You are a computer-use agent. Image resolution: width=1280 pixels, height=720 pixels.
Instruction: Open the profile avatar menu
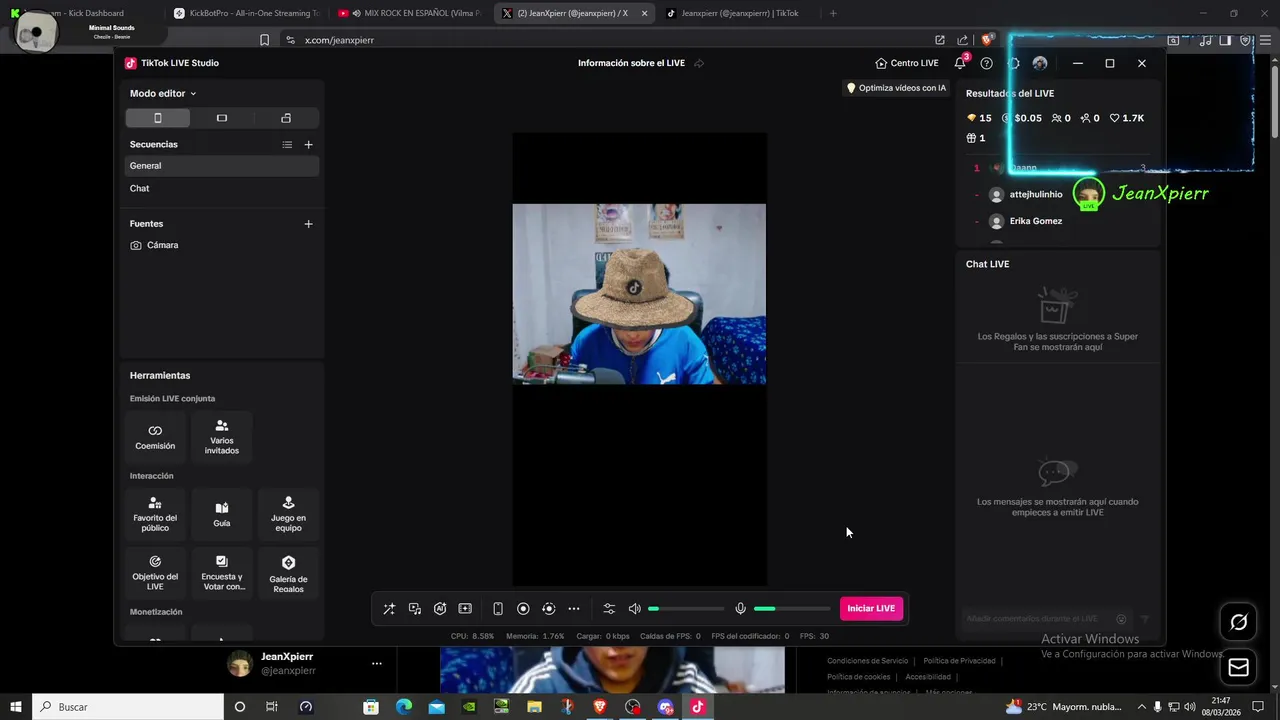pyautogui.click(x=1040, y=63)
